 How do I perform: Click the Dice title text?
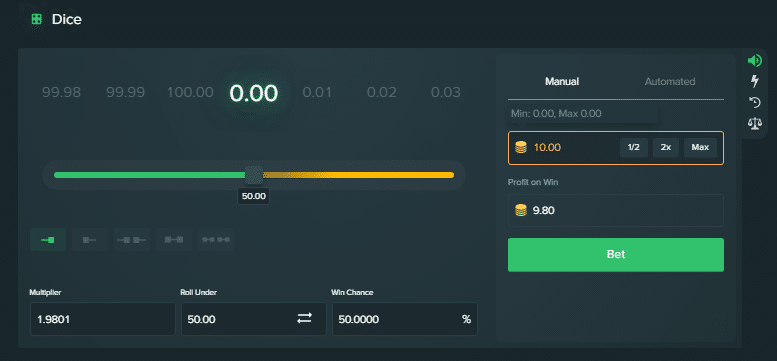coord(66,19)
